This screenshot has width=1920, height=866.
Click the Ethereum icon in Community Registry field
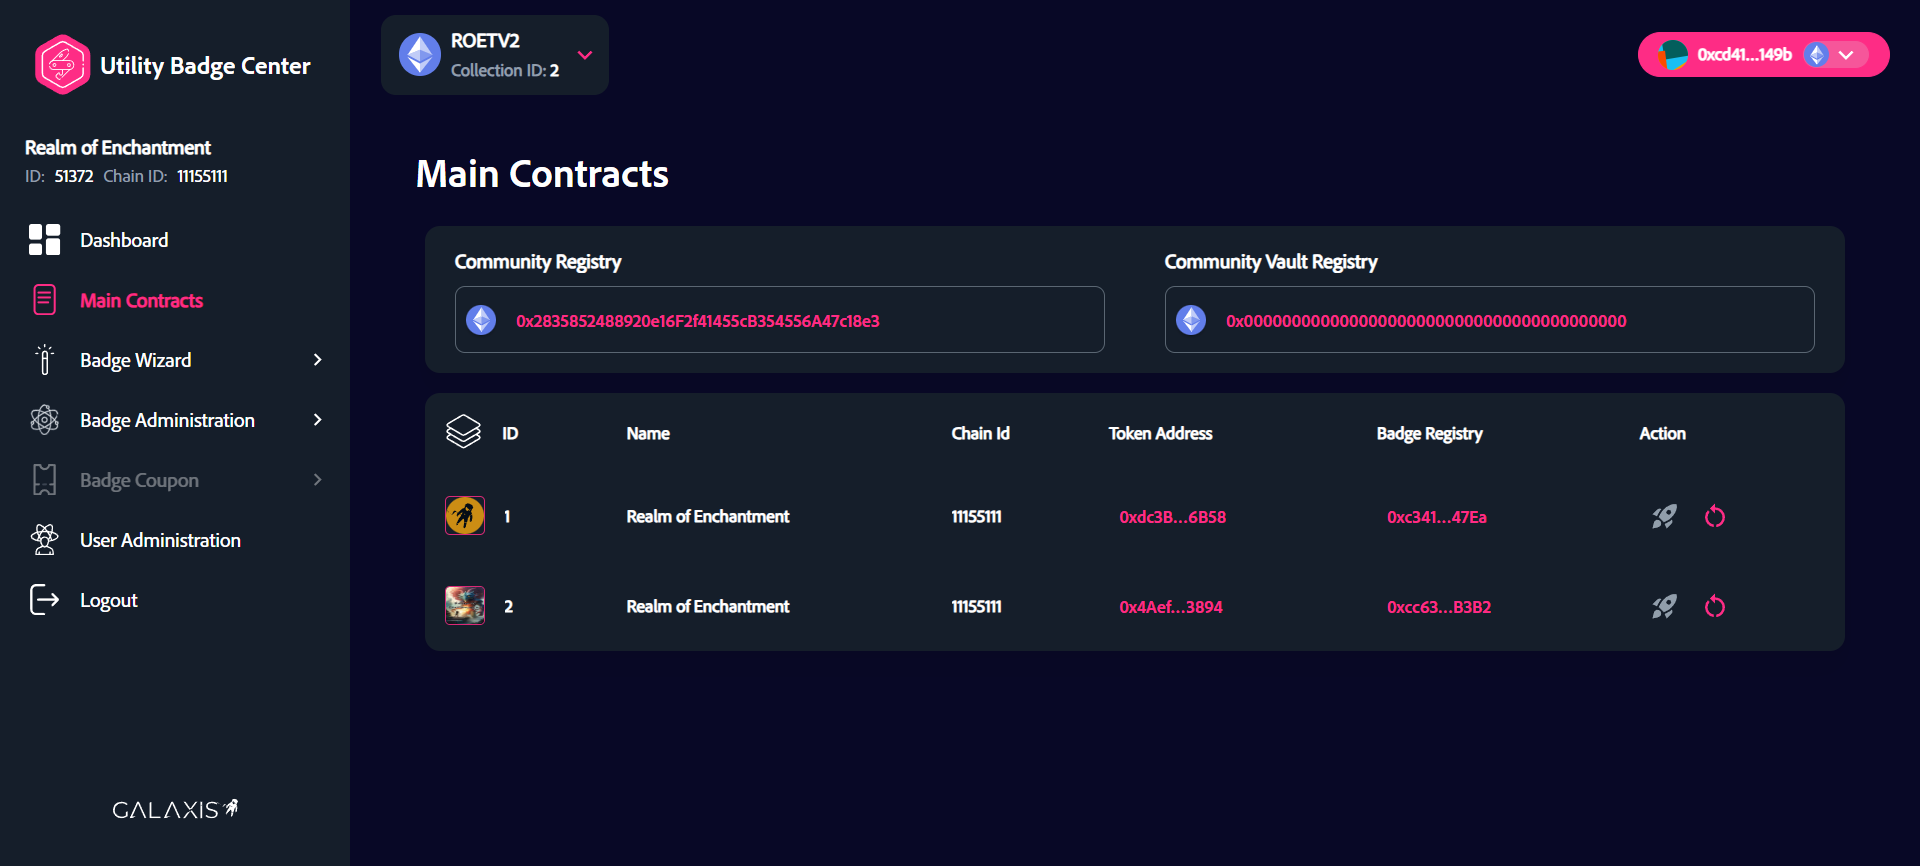[x=482, y=320]
